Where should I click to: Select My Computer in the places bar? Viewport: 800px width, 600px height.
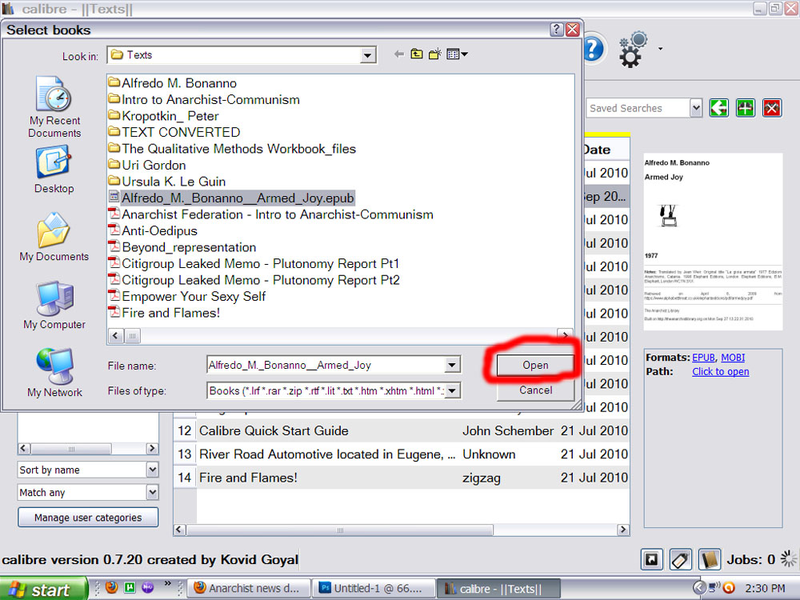point(54,305)
